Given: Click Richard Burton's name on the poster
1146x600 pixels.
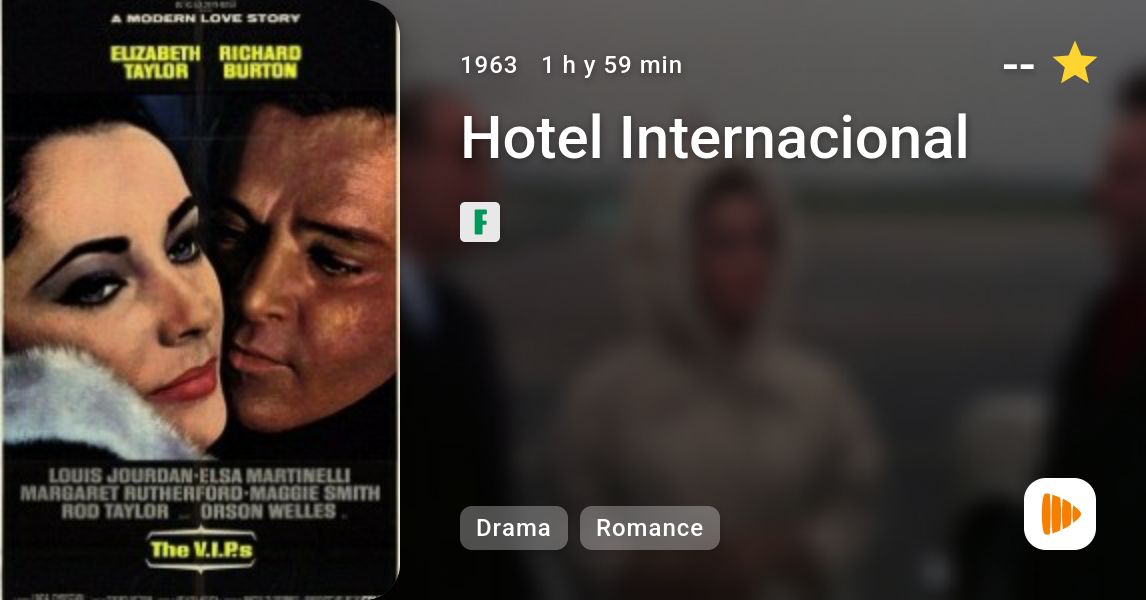Looking at the screenshot, I should point(260,62).
